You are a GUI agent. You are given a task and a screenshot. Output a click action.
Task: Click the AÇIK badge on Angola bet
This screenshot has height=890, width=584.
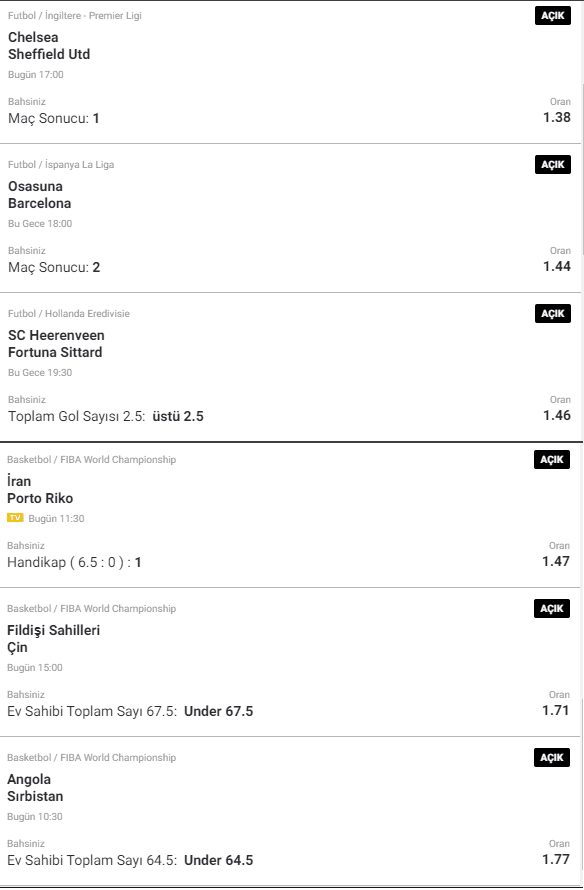pos(552,758)
